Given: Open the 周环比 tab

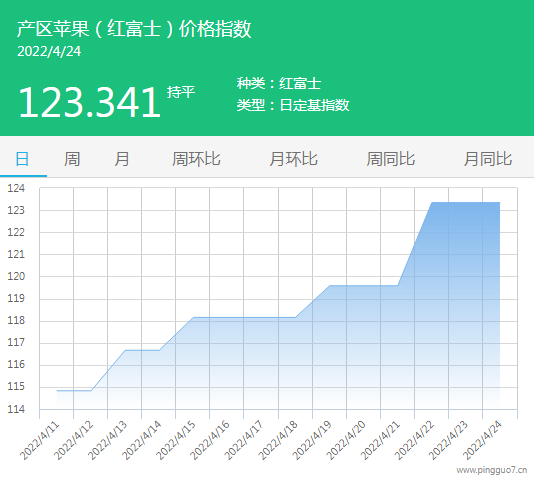Looking at the screenshot, I should pyautogui.click(x=196, y=159).
